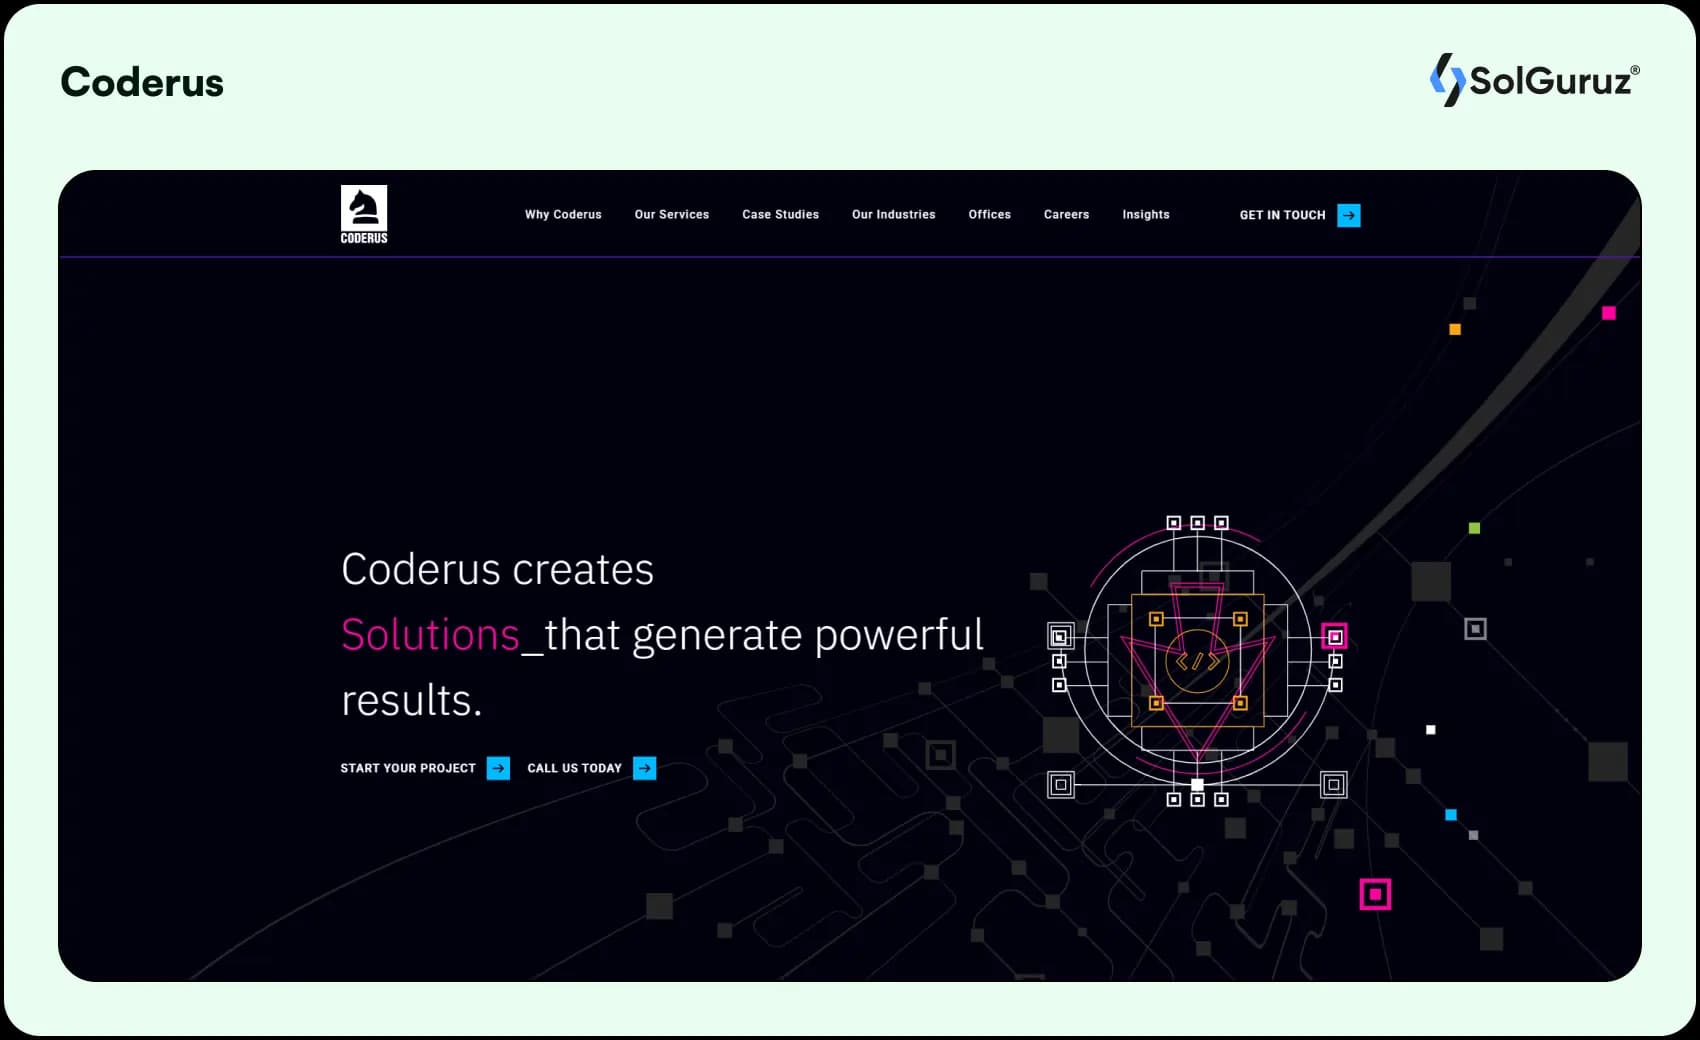The height and width of the screenshot is (1040, 1700).
Task: Visit the Careers page
Action: tap(1066, 215)
